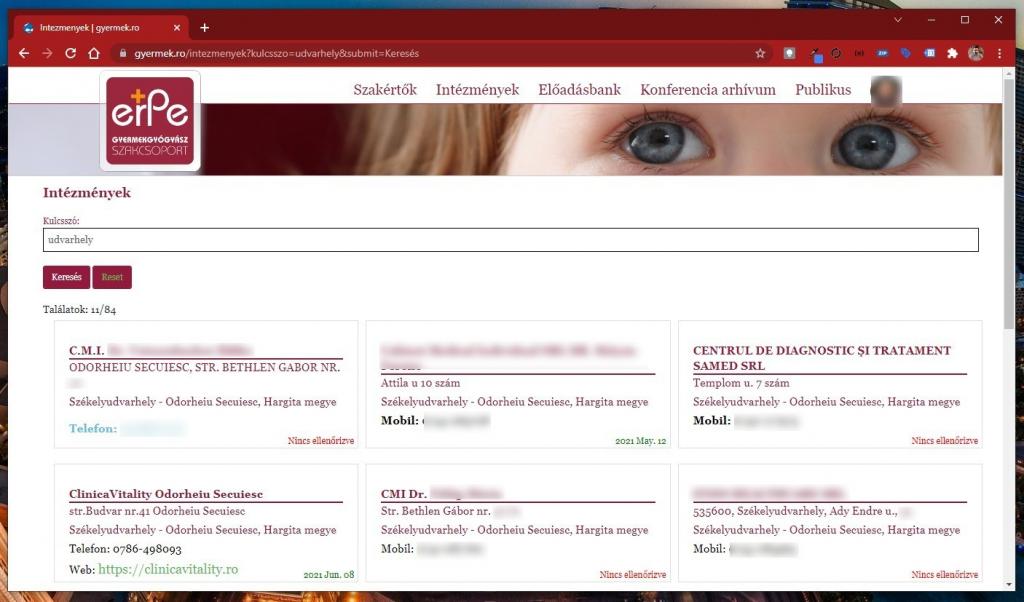Open Chrome's three-dot menu
This screenshot has width=1024, height=602.
pyautogui.click(x=999, y=53)
